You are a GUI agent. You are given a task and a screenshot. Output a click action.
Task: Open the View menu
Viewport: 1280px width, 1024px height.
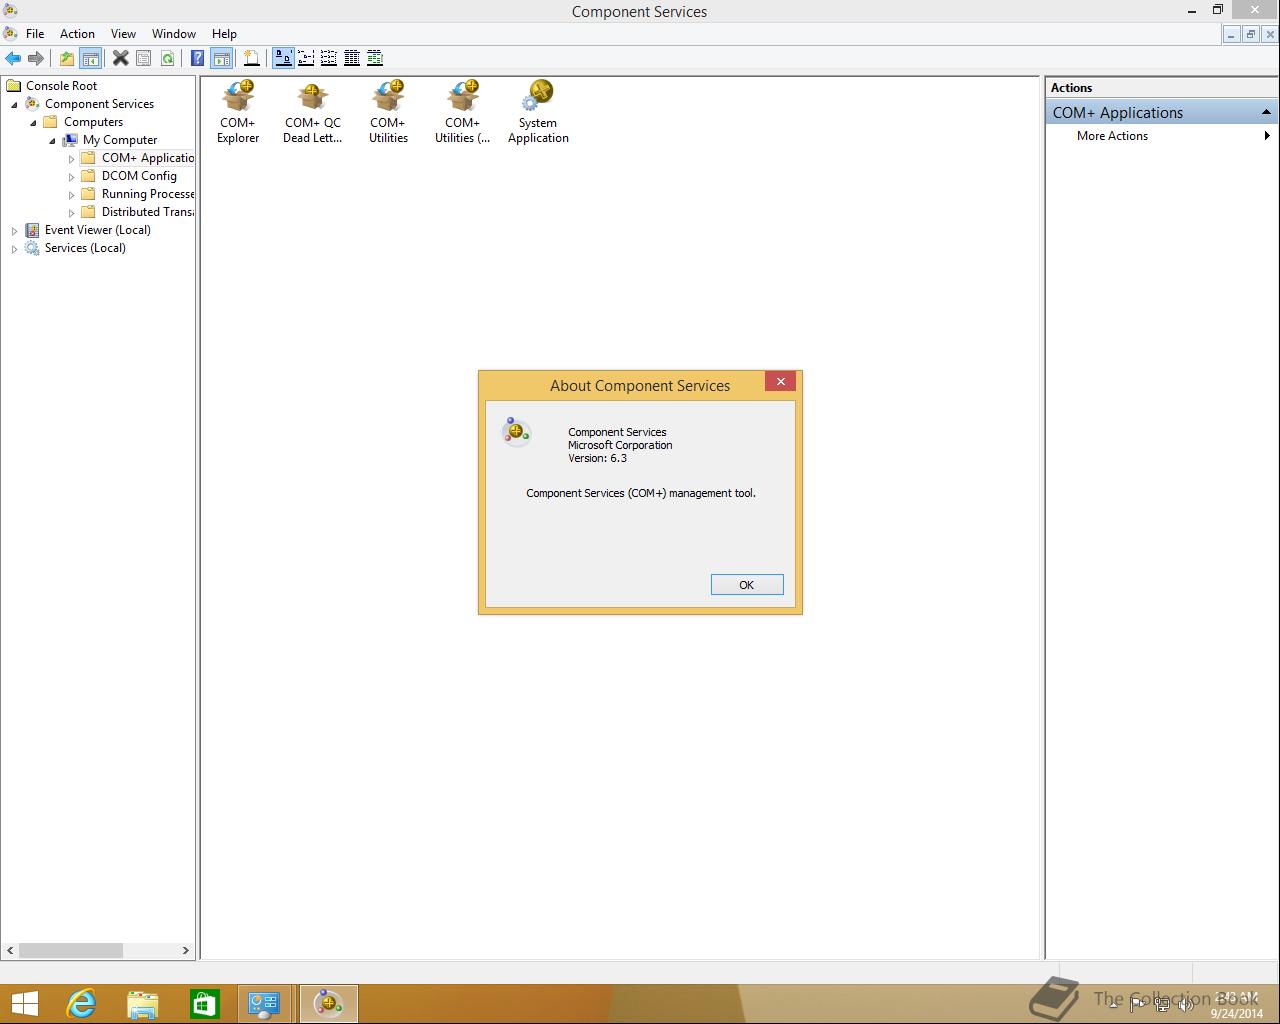pyautogui.click(x=123, y=33)
